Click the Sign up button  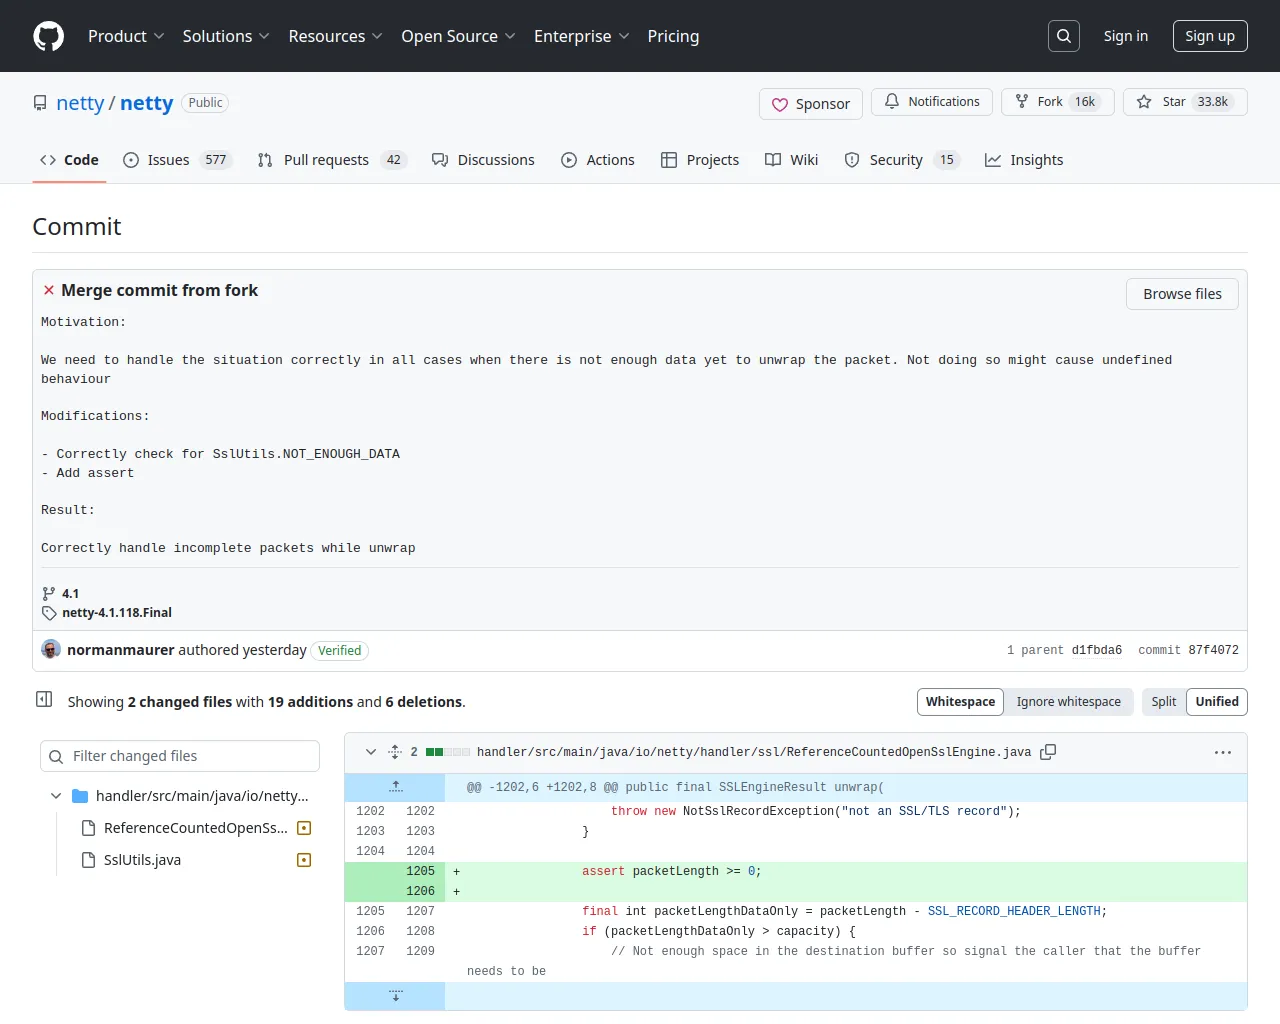point(1210,36)
